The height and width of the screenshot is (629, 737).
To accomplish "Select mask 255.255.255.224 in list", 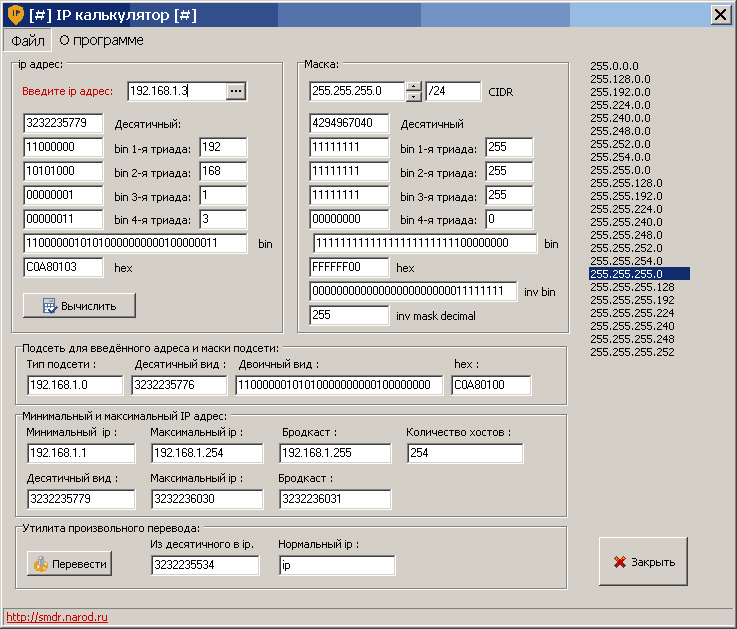I will [632, 313].
